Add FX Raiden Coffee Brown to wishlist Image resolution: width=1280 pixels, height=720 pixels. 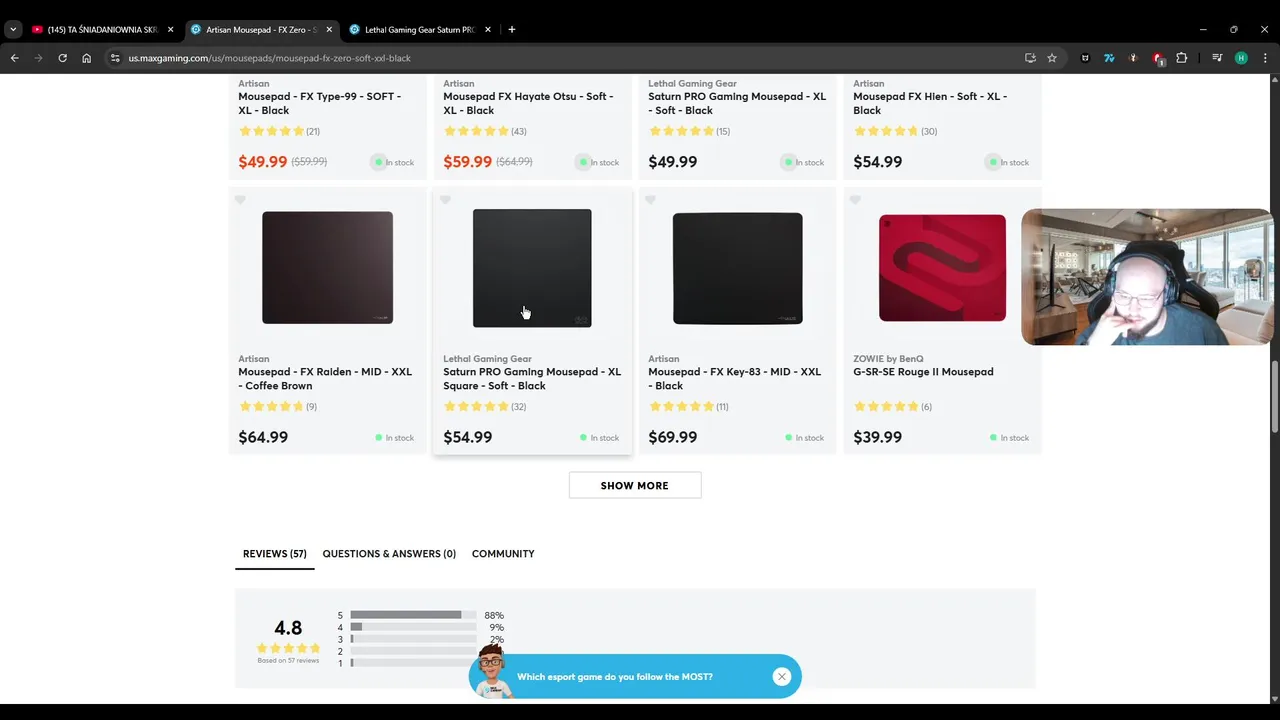pos(240,200)
